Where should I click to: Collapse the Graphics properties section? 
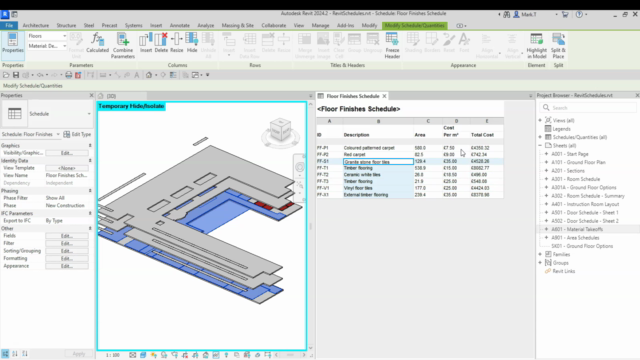click(x=90, y=145)
